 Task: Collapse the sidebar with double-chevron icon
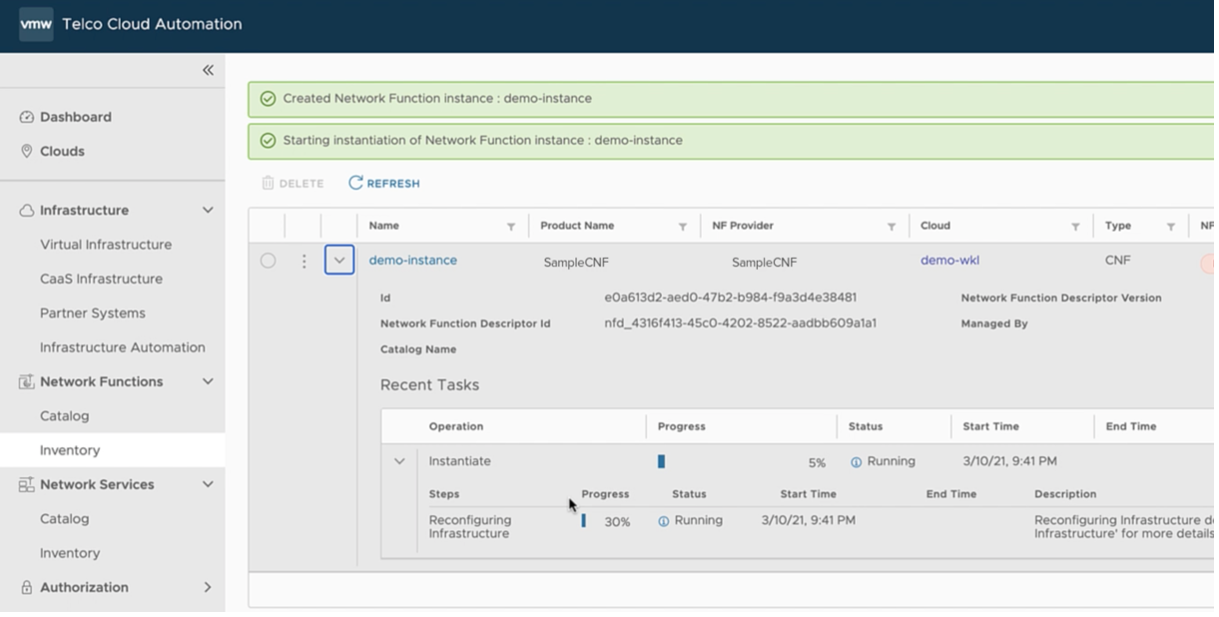click(208, 70)
